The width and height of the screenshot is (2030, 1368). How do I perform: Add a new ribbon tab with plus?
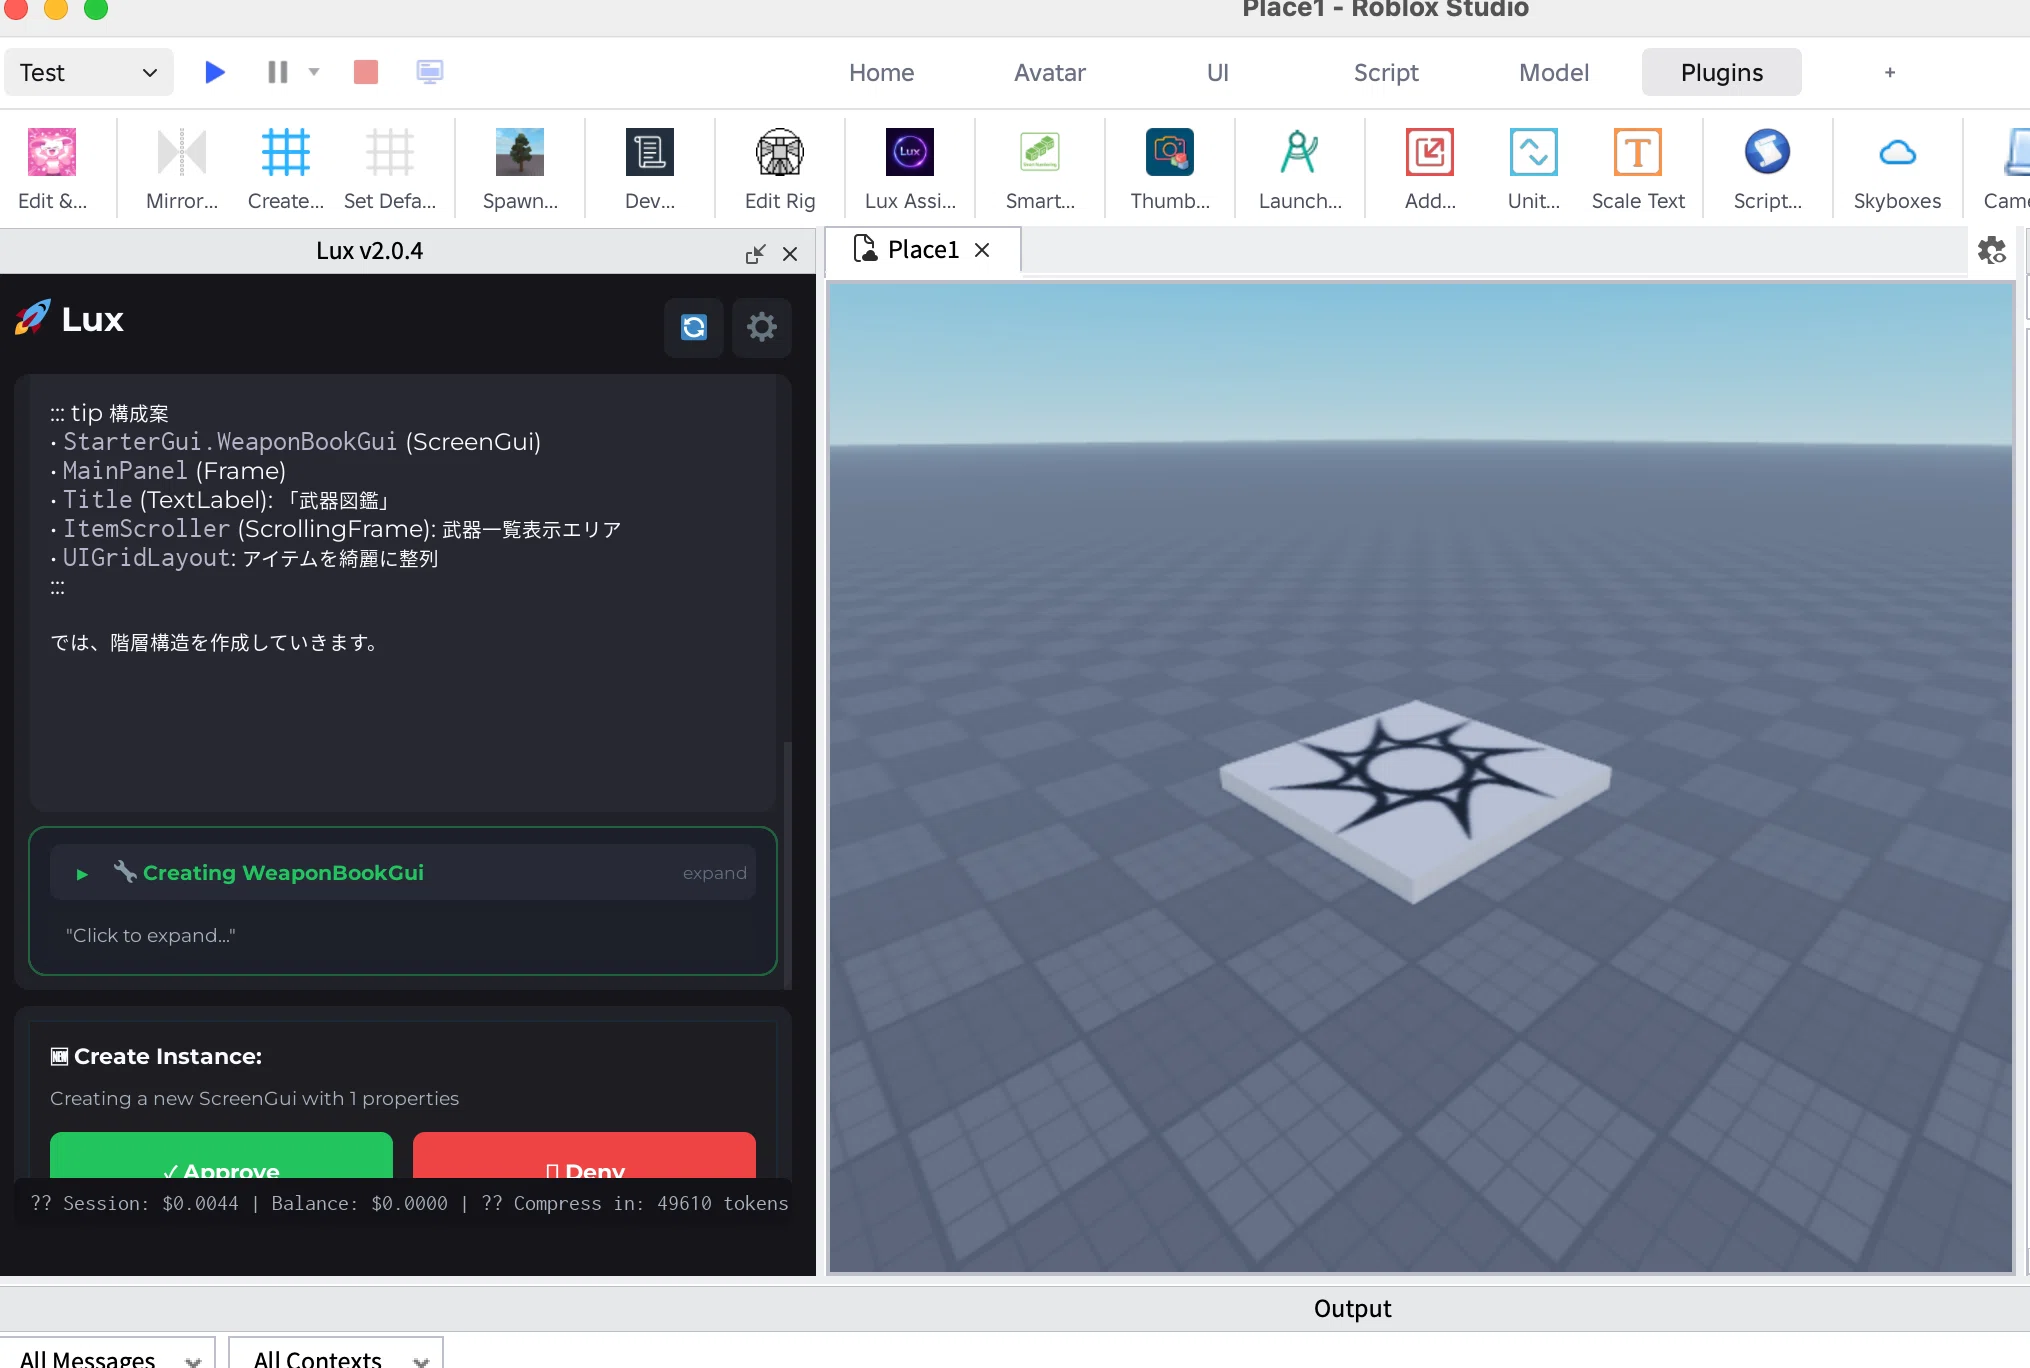(1890, 72)
